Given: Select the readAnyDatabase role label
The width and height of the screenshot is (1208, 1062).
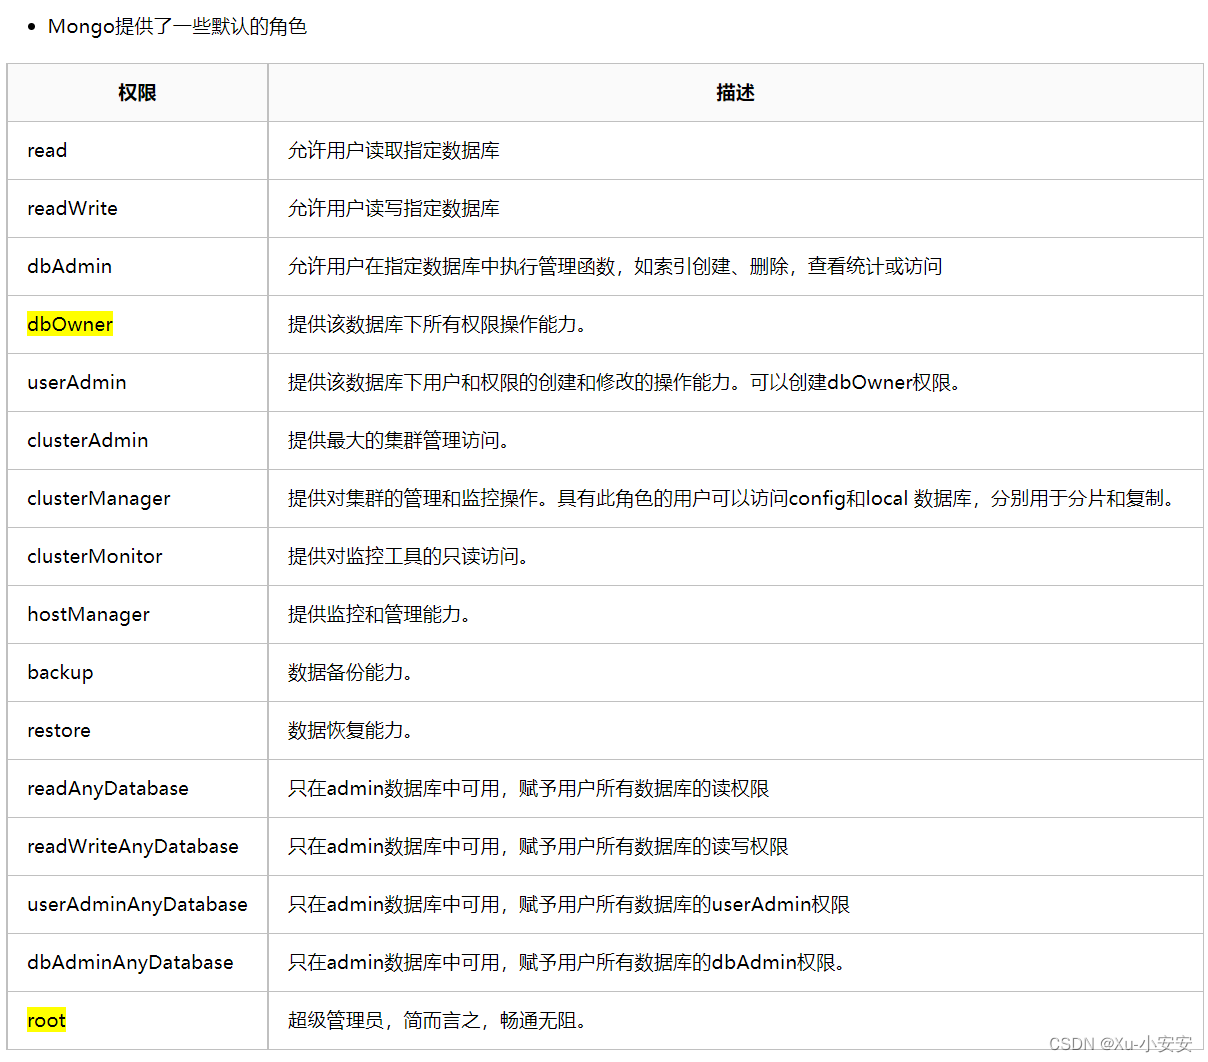Looking at the screenshot, I should (108, 788).
